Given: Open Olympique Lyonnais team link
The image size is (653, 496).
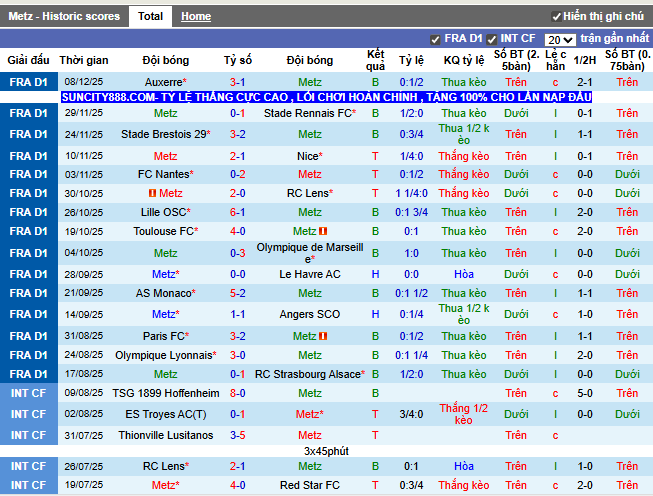Looking at the screenshot, I should pyautogui.click(x=166, y=355).
